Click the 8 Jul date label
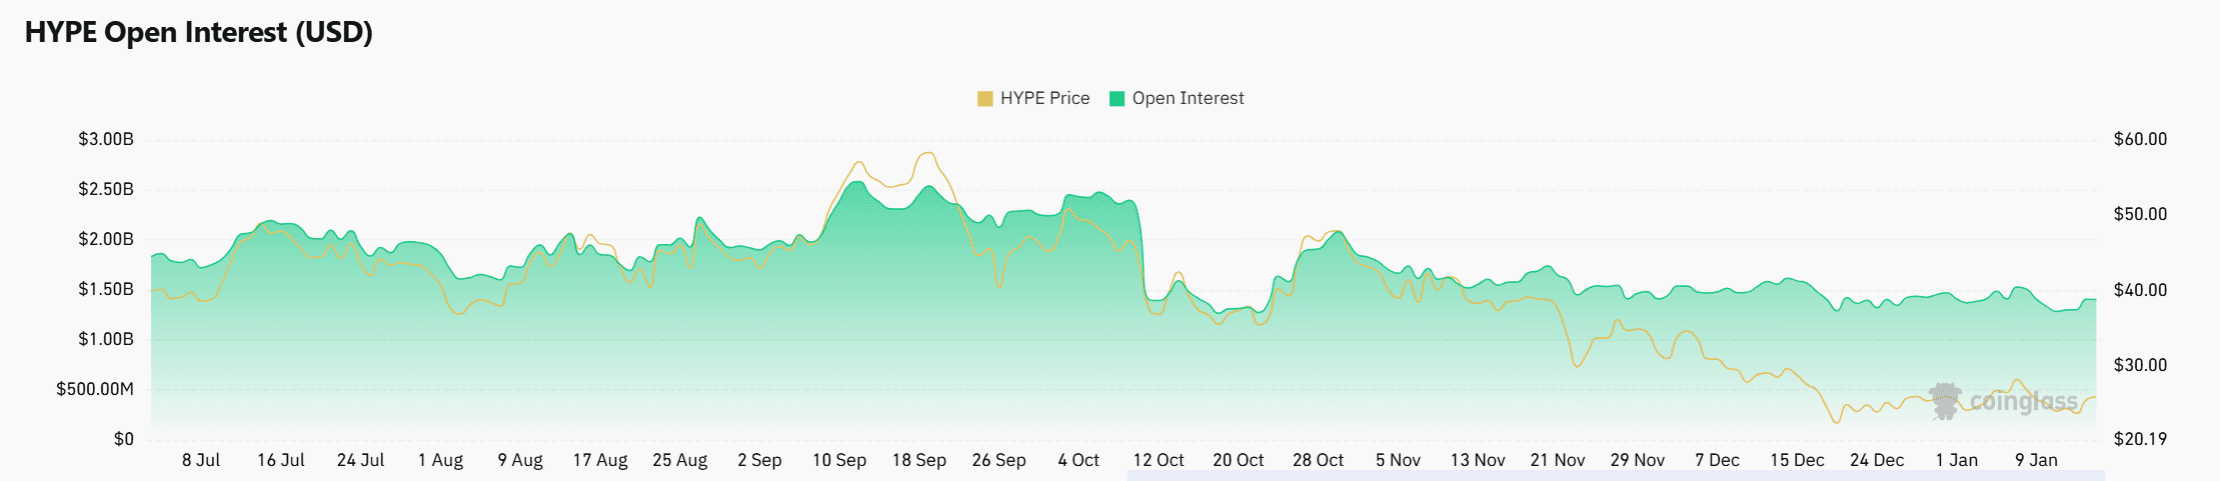 click(201, 460)
